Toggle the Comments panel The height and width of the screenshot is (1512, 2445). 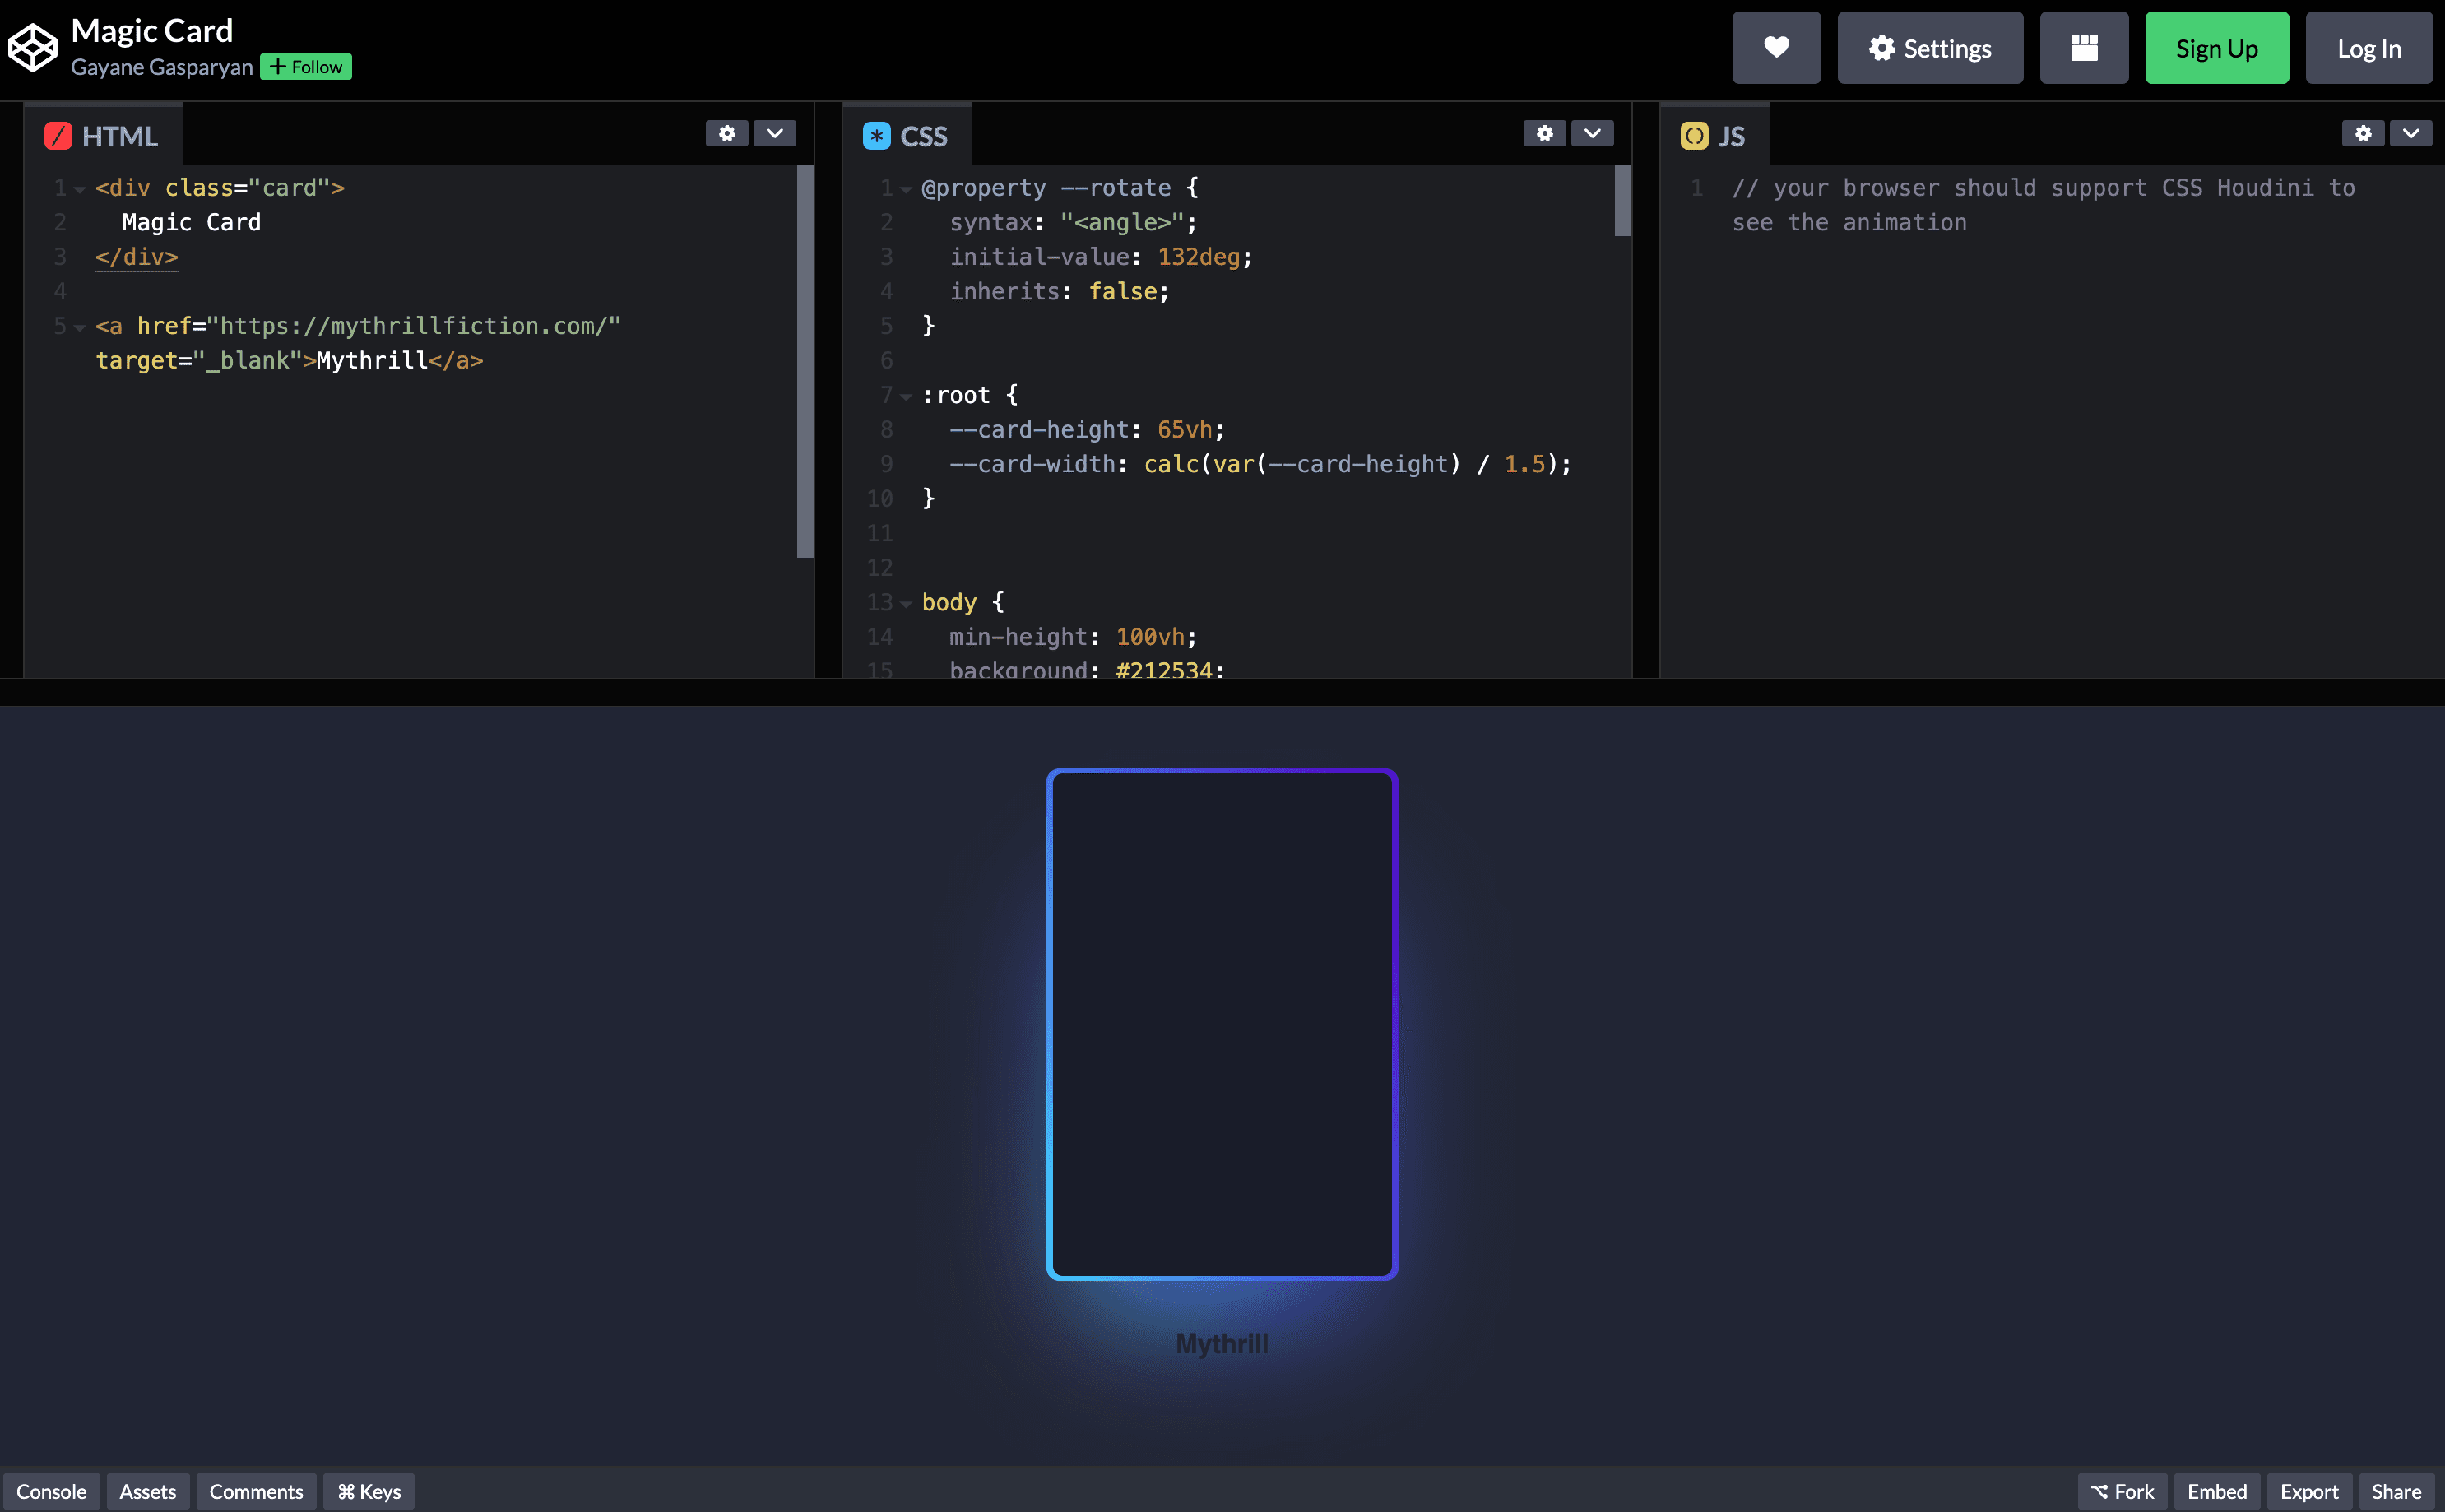pyautogui.click(x=256, y=1490)
